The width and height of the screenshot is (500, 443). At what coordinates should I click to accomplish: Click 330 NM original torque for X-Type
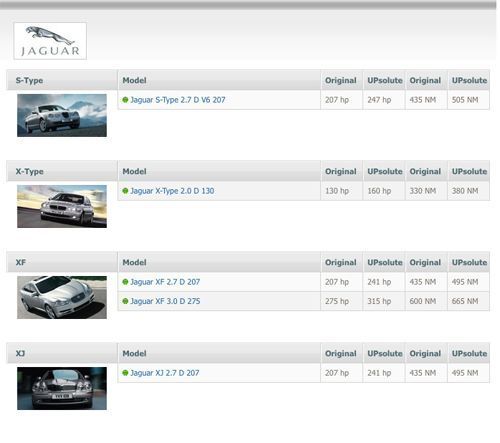[x=423, y=191]
